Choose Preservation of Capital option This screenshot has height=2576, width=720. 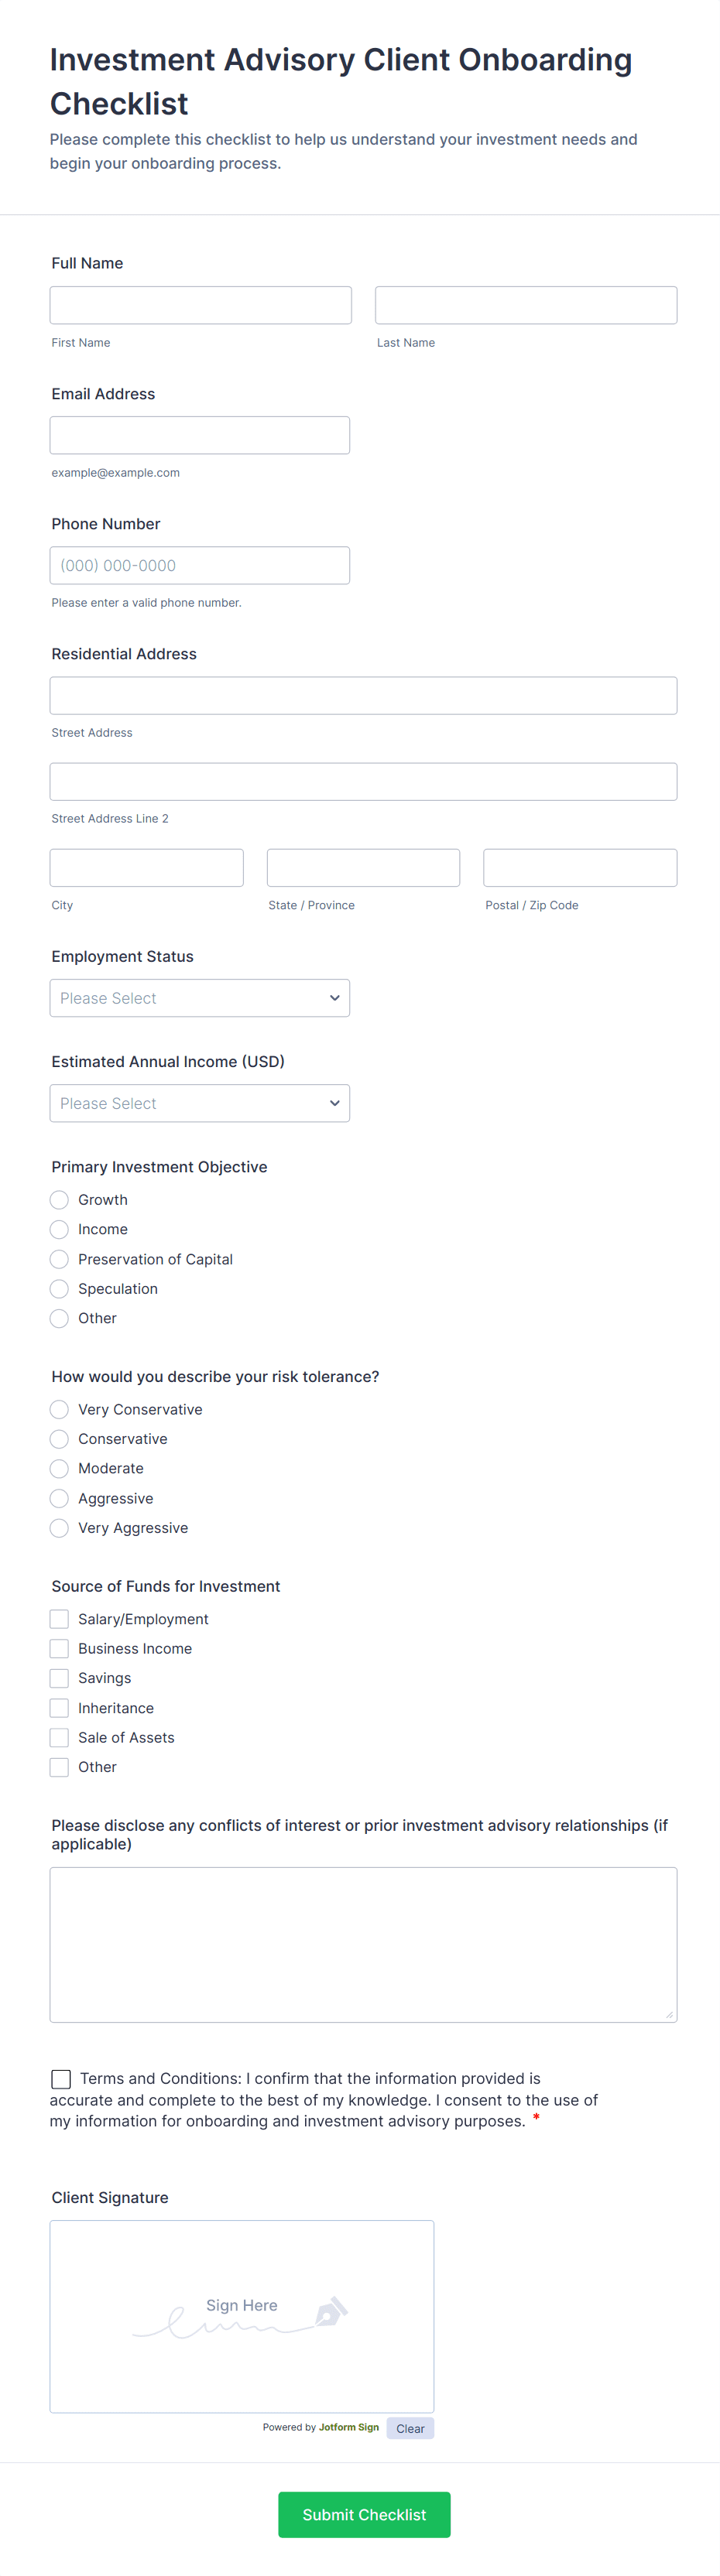pos(60,1259)
